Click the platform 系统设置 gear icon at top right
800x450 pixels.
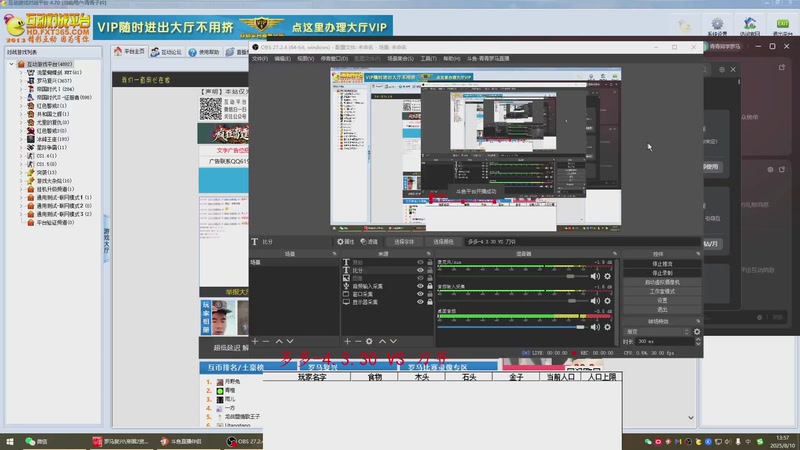click(x=717, y=26)
